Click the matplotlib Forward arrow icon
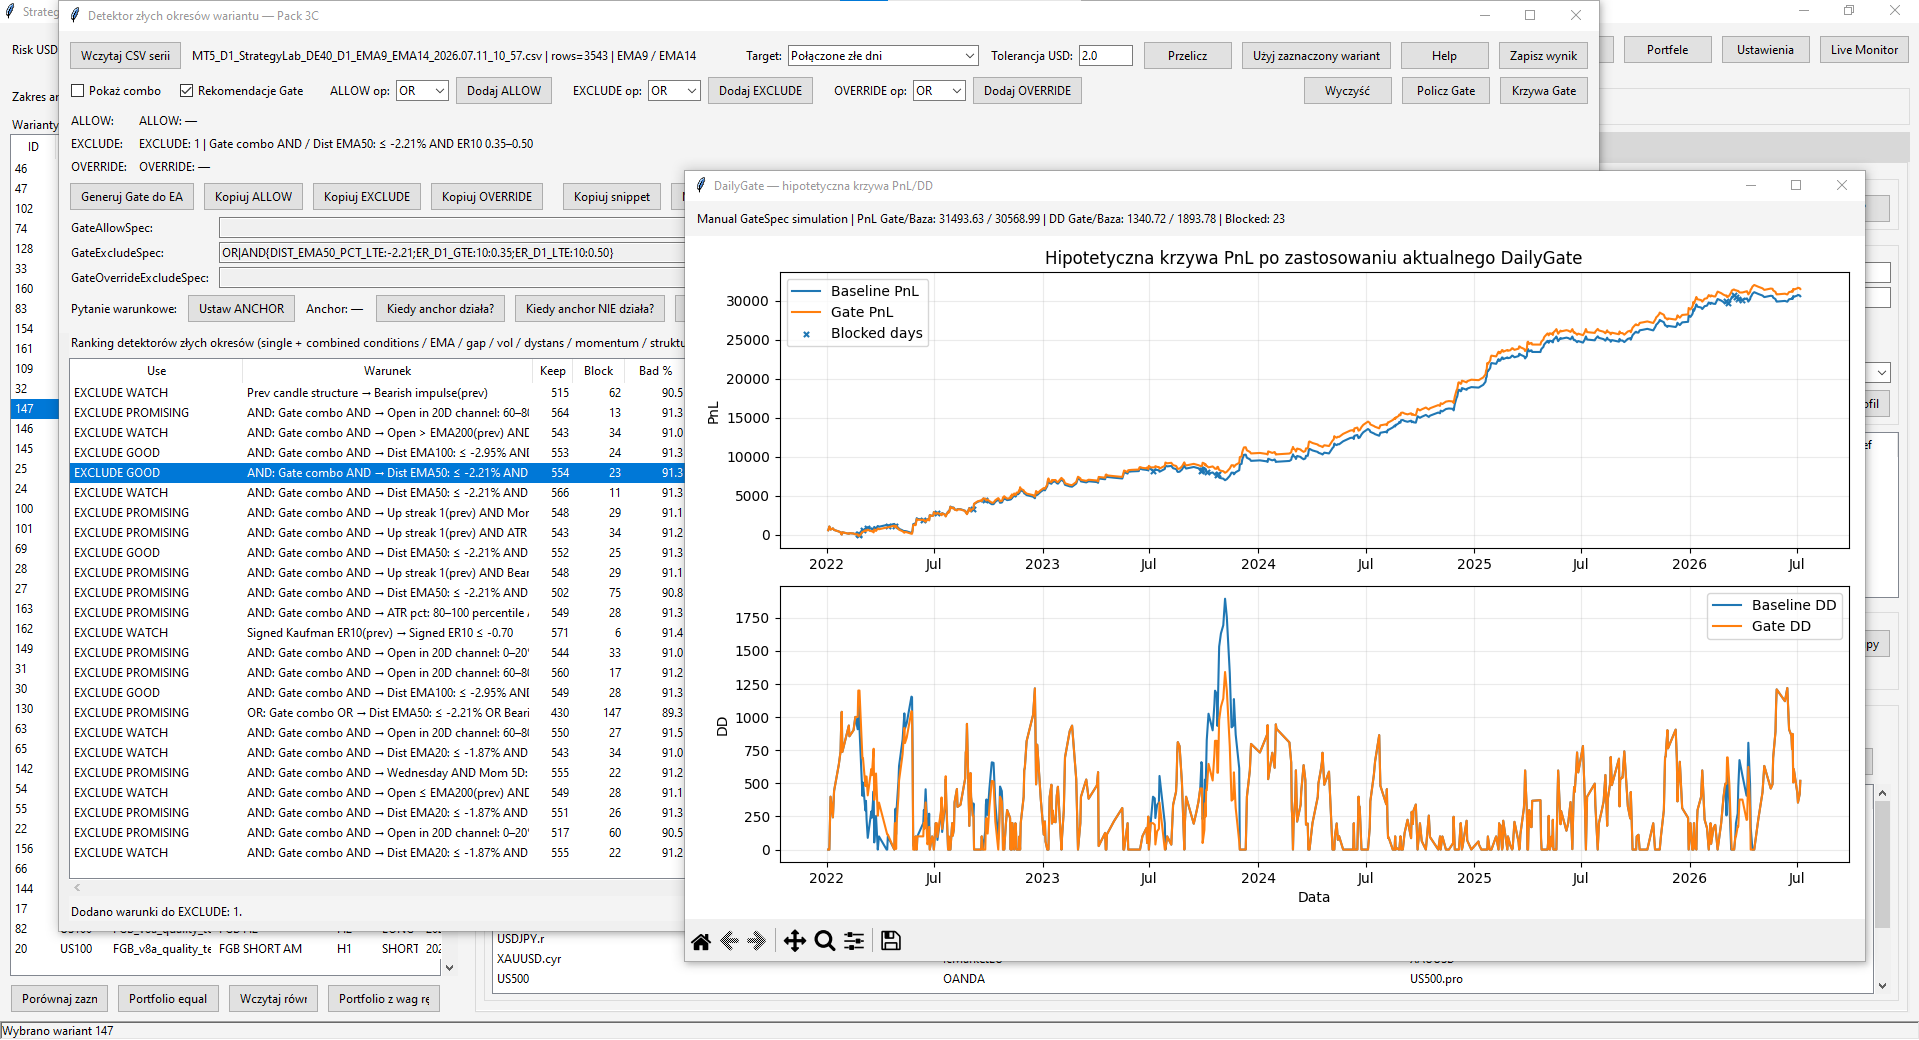This screenshot has width=1919, height=1040. [757, 941]
